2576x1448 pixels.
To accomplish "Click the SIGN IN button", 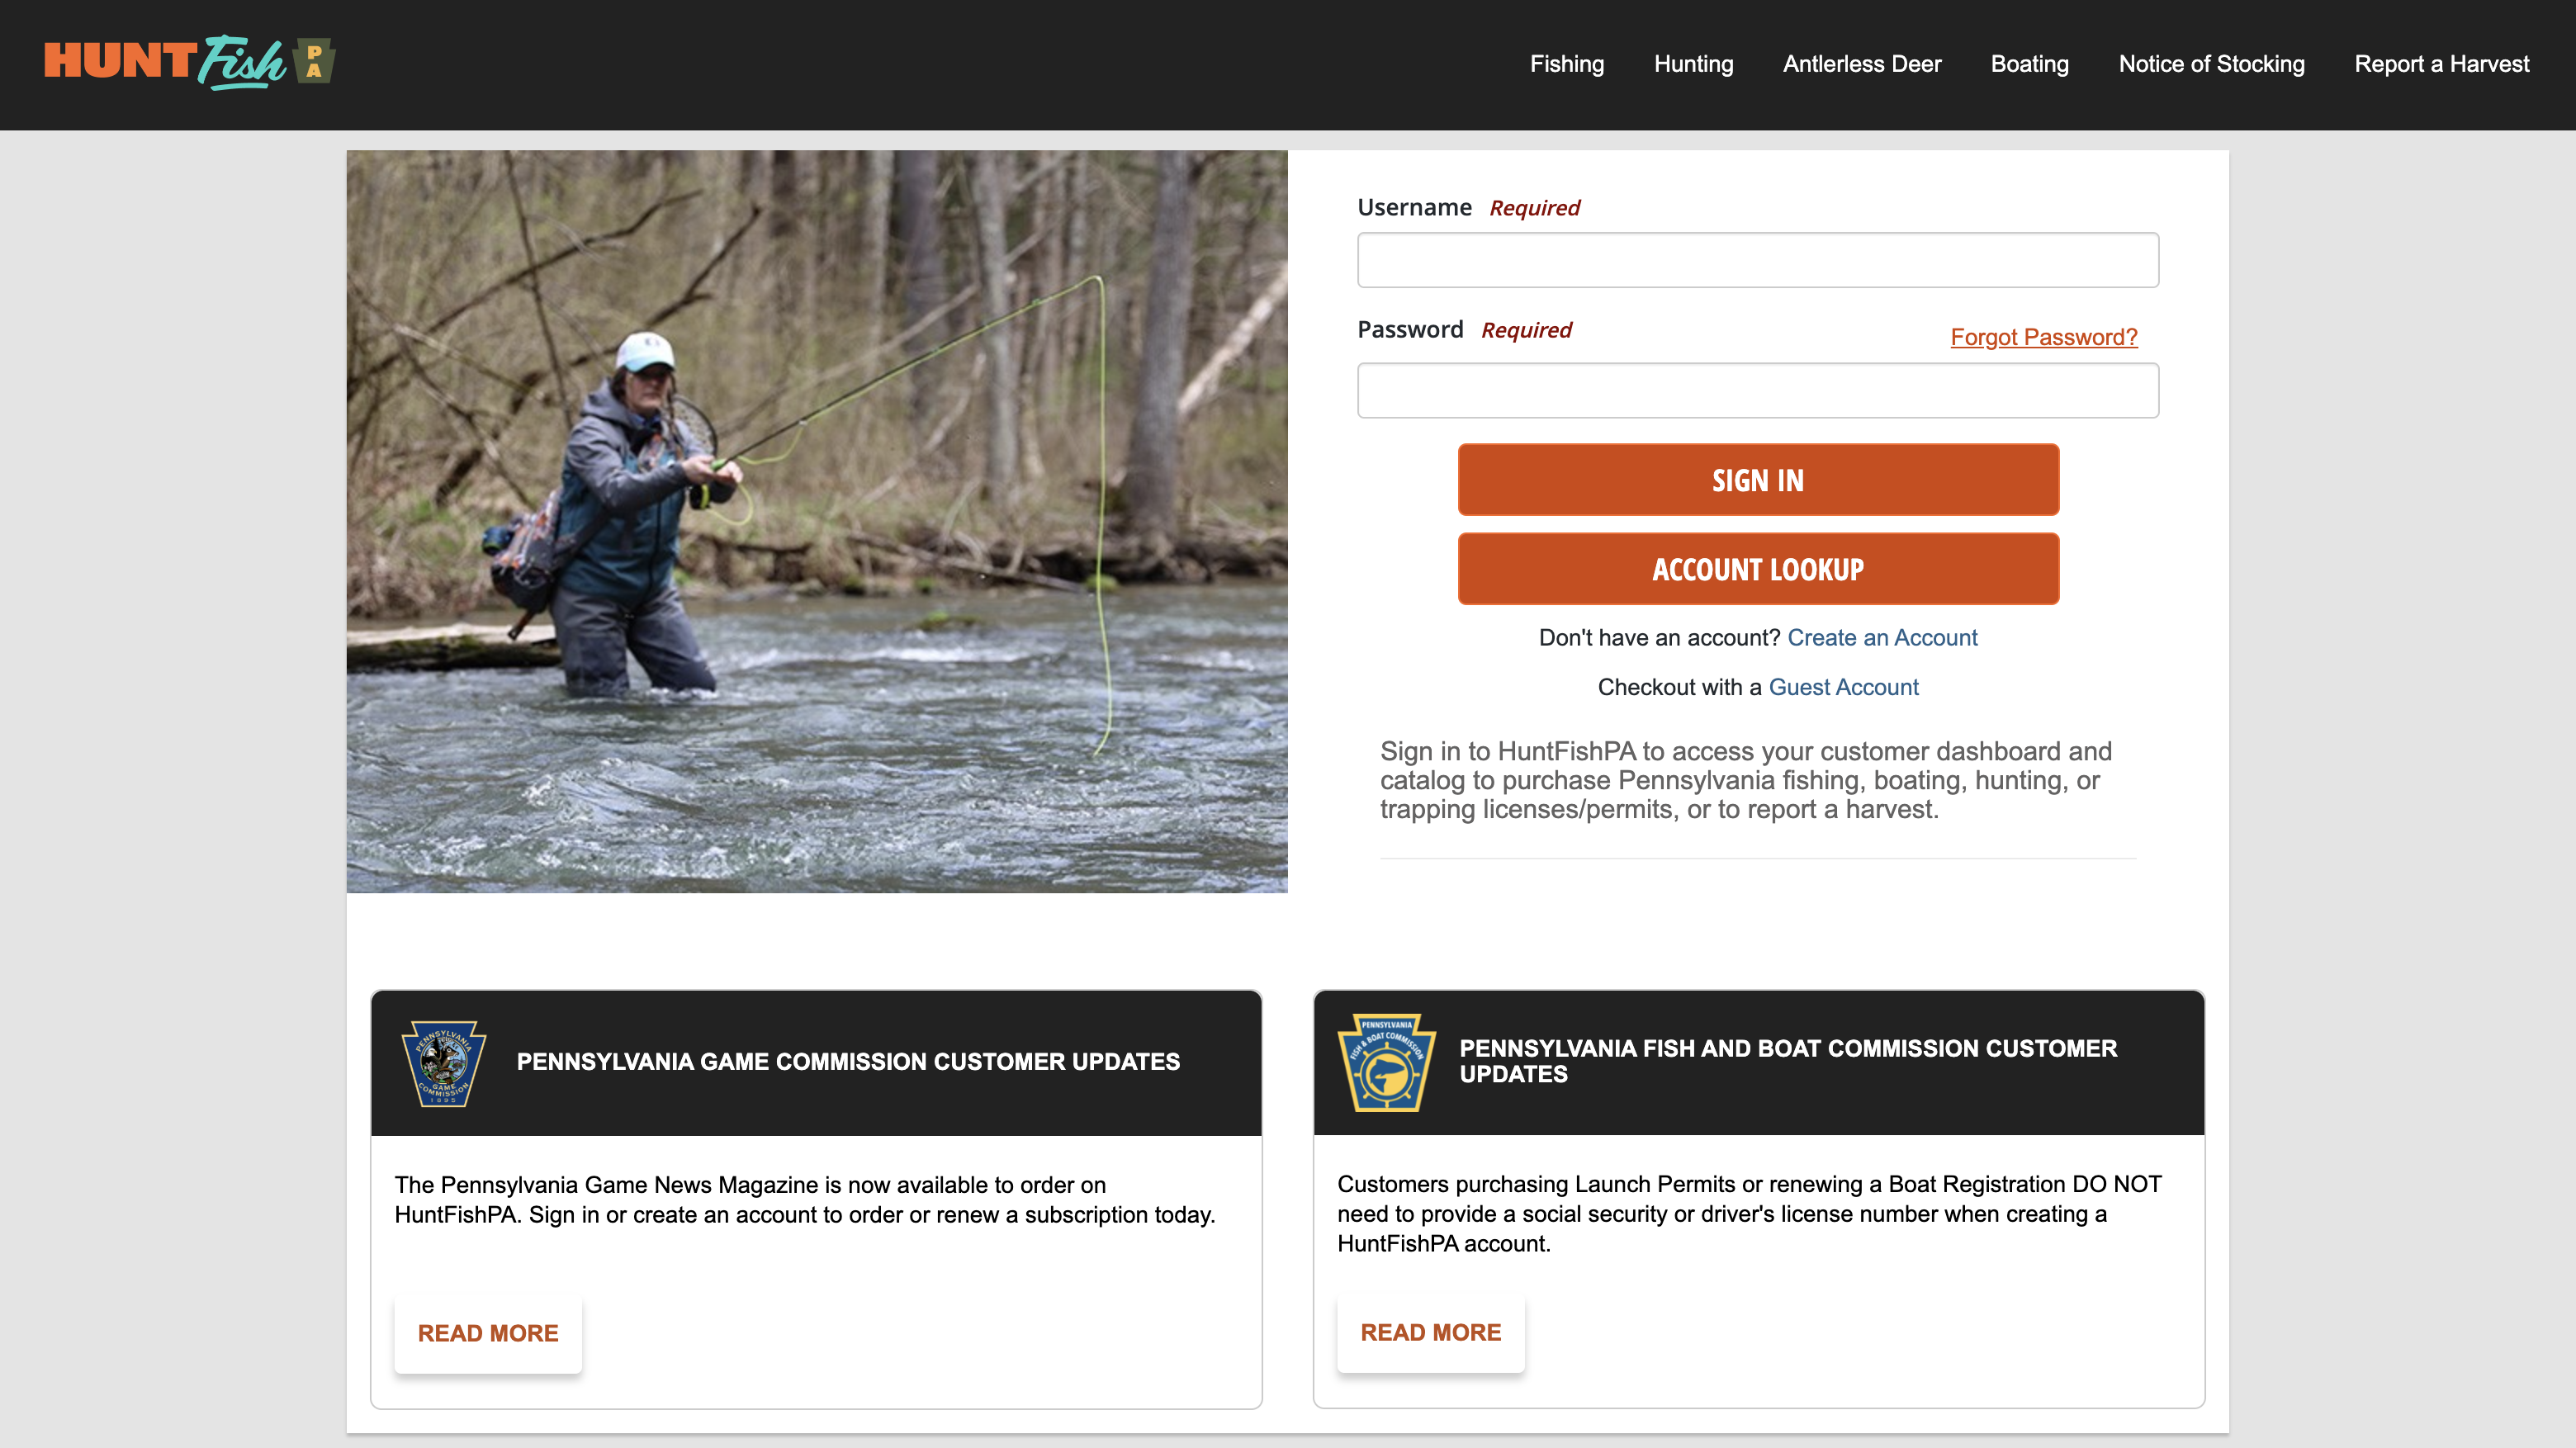I will (x=1757, y=480).
